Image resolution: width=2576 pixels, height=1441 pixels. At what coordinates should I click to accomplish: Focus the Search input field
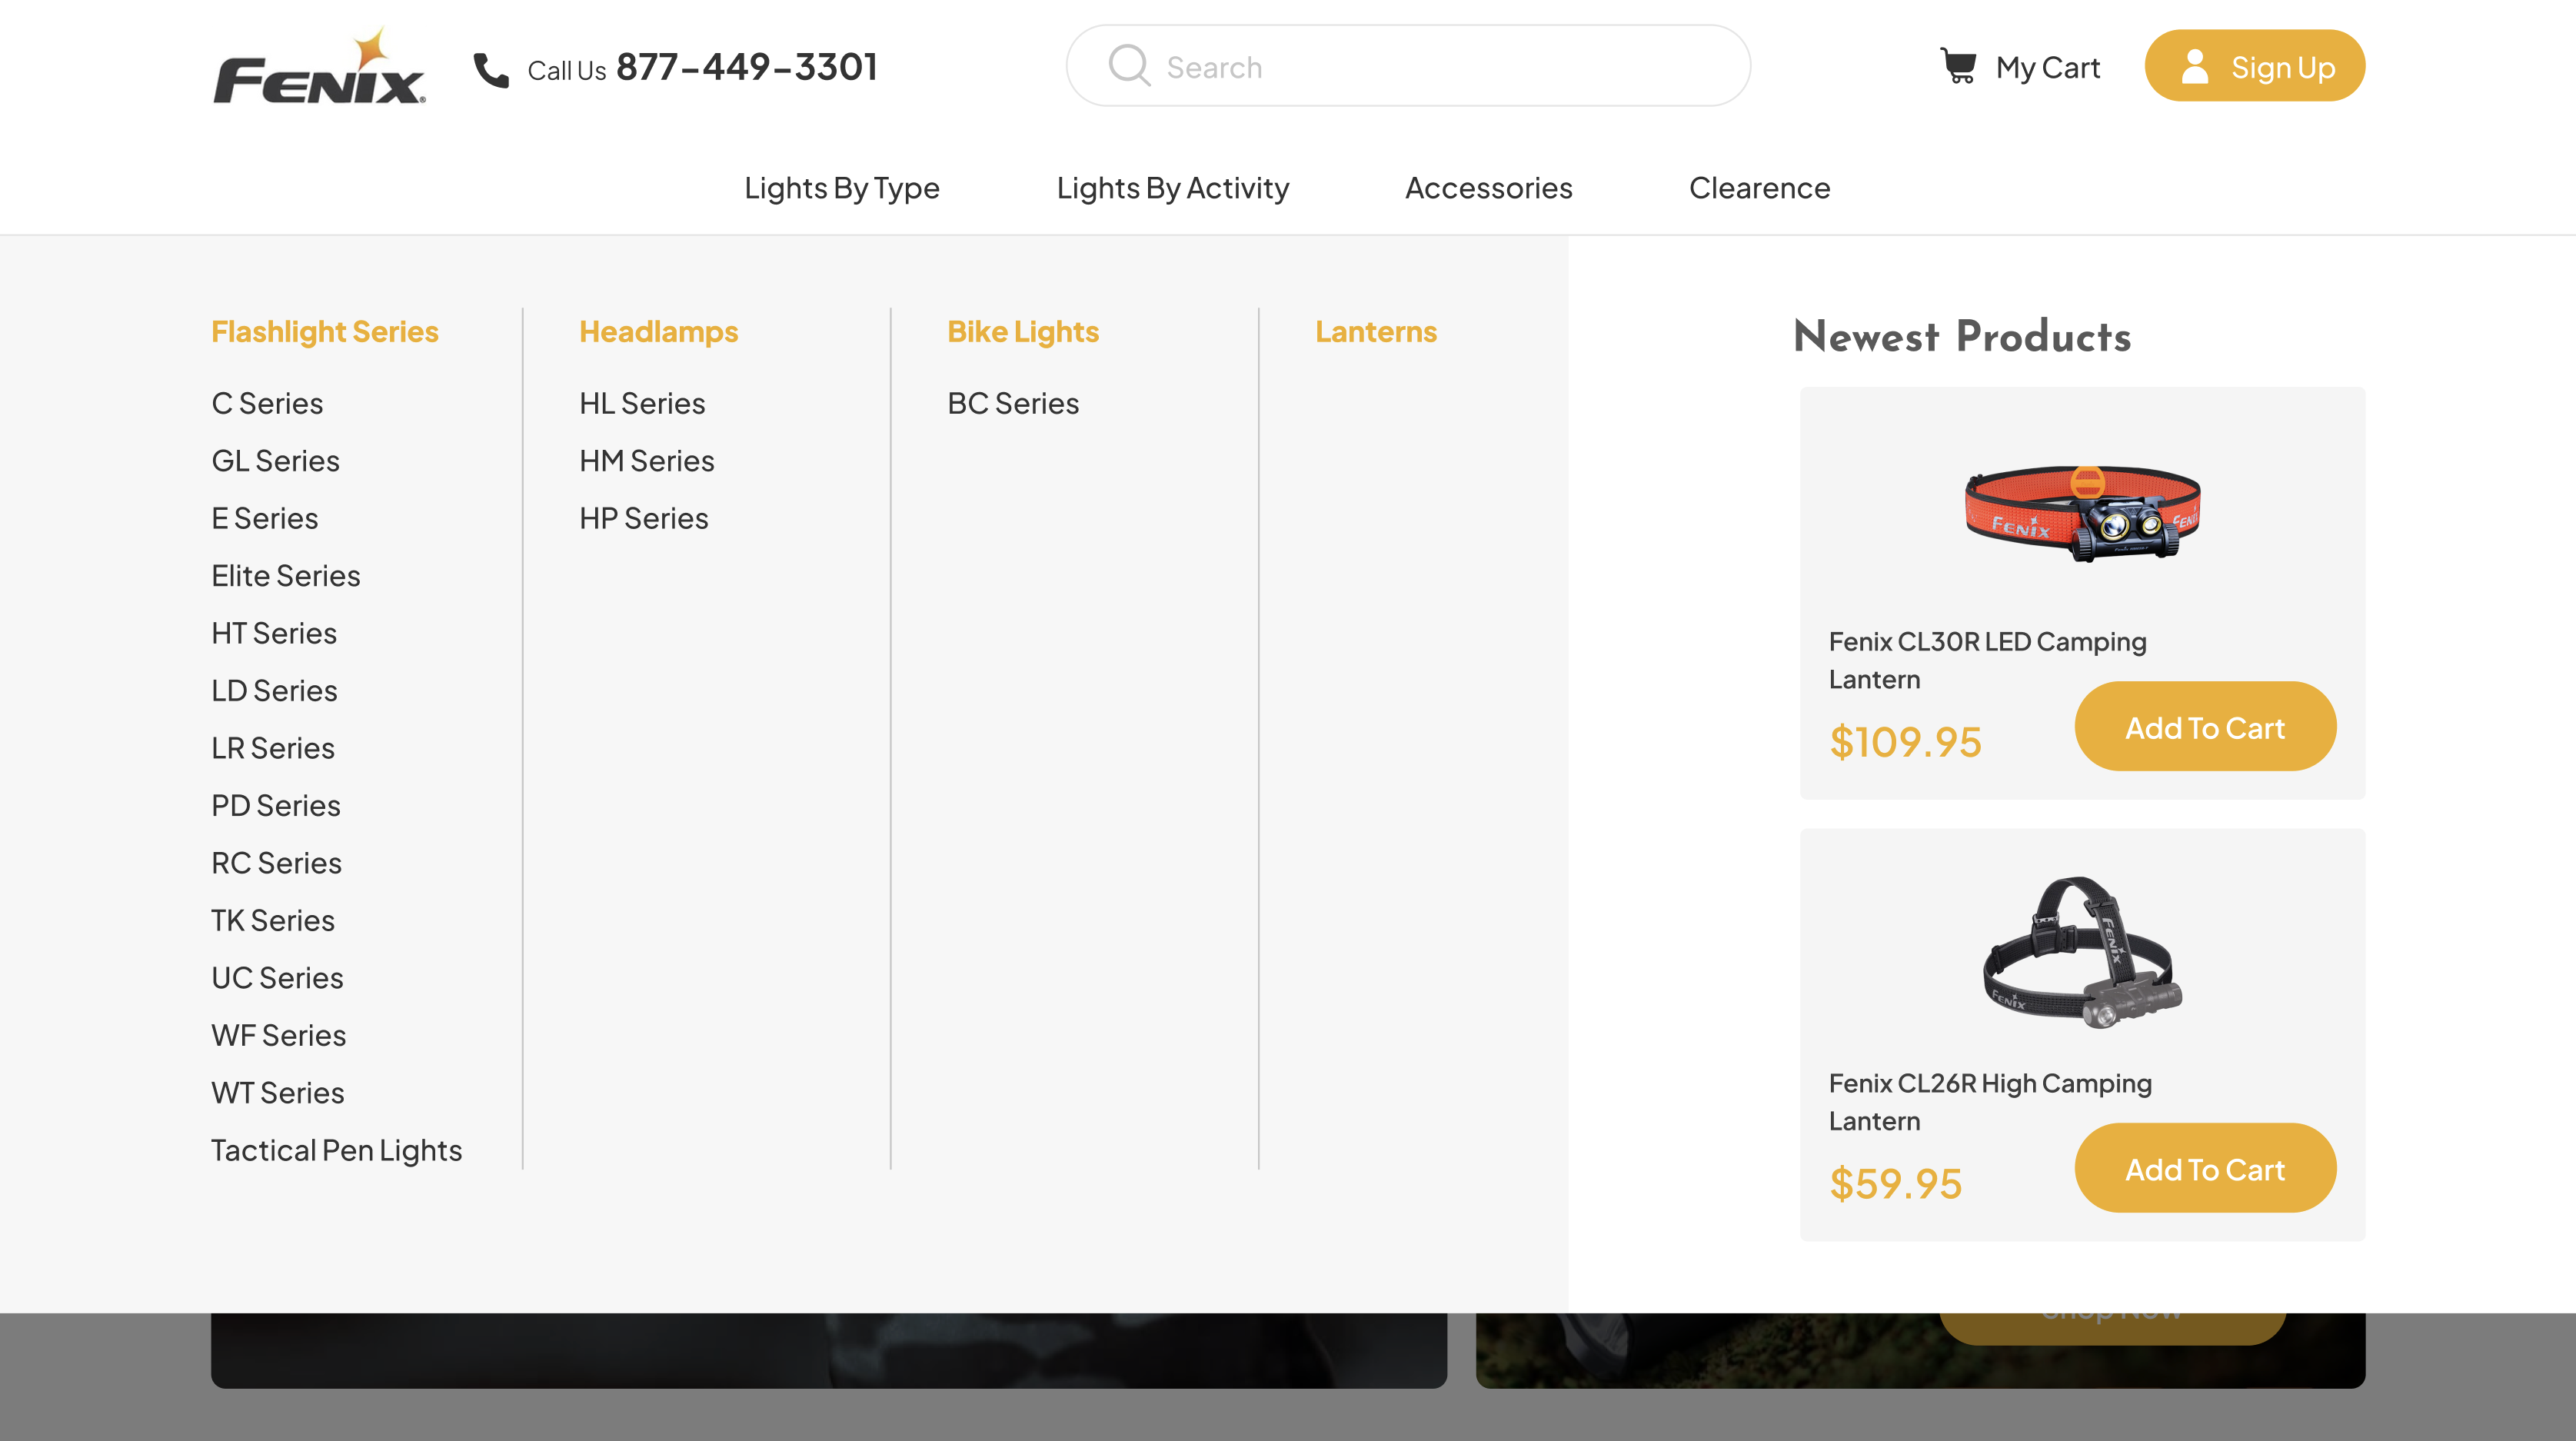(x=1408, y=66)
